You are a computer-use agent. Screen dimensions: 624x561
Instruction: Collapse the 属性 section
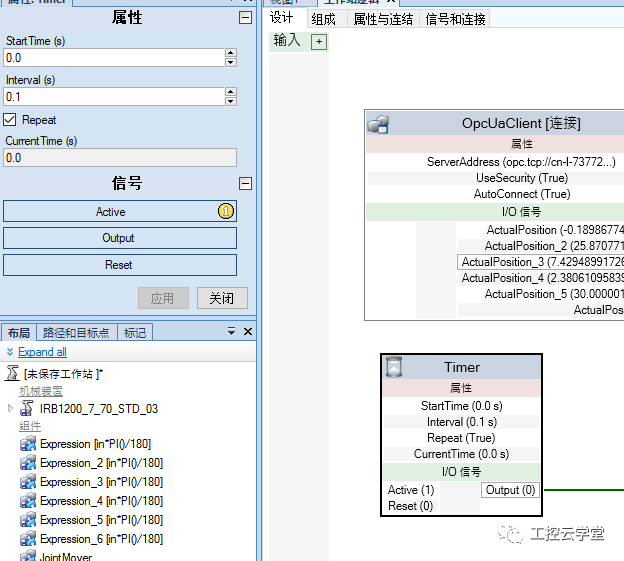coord(245,18)
